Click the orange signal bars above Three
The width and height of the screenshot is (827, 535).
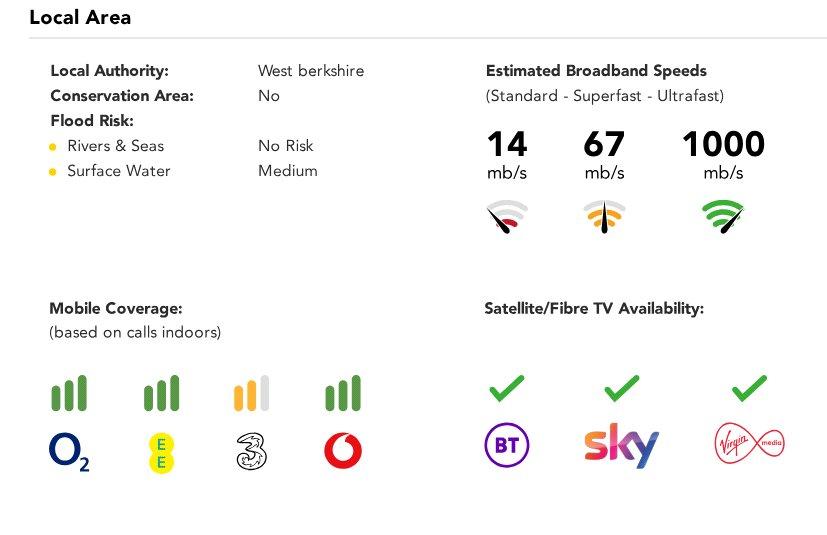(252, 393)
